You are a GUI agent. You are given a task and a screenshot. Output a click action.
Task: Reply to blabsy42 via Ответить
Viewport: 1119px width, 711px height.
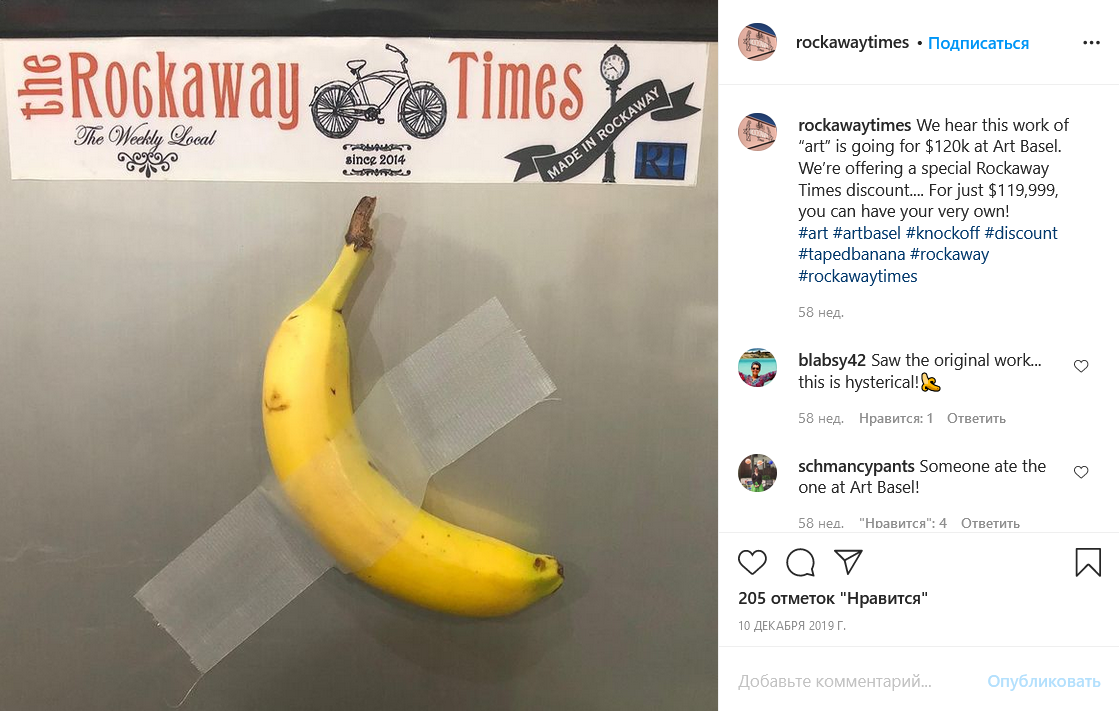point(976,418)
